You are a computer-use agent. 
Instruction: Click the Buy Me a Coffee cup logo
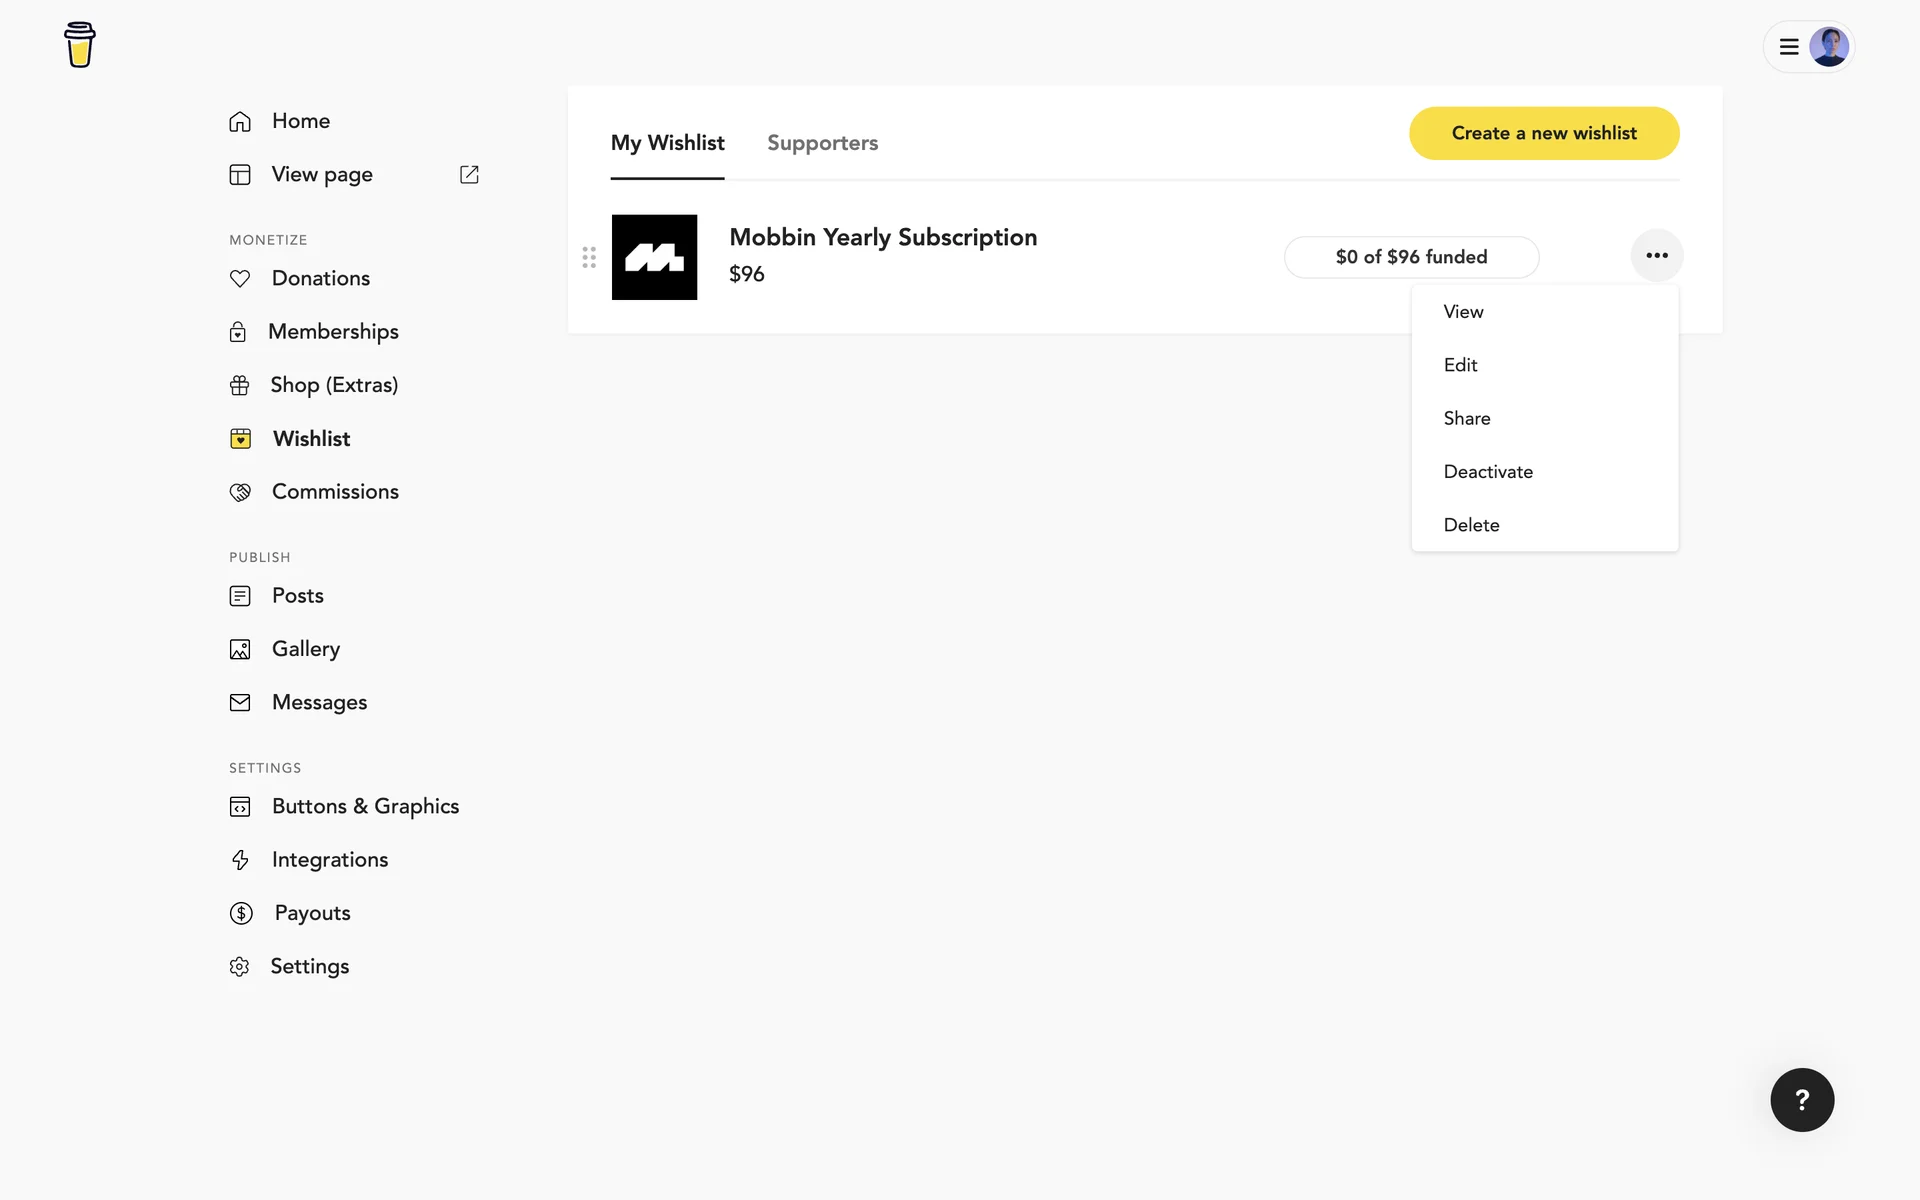[x=80, y=45]
